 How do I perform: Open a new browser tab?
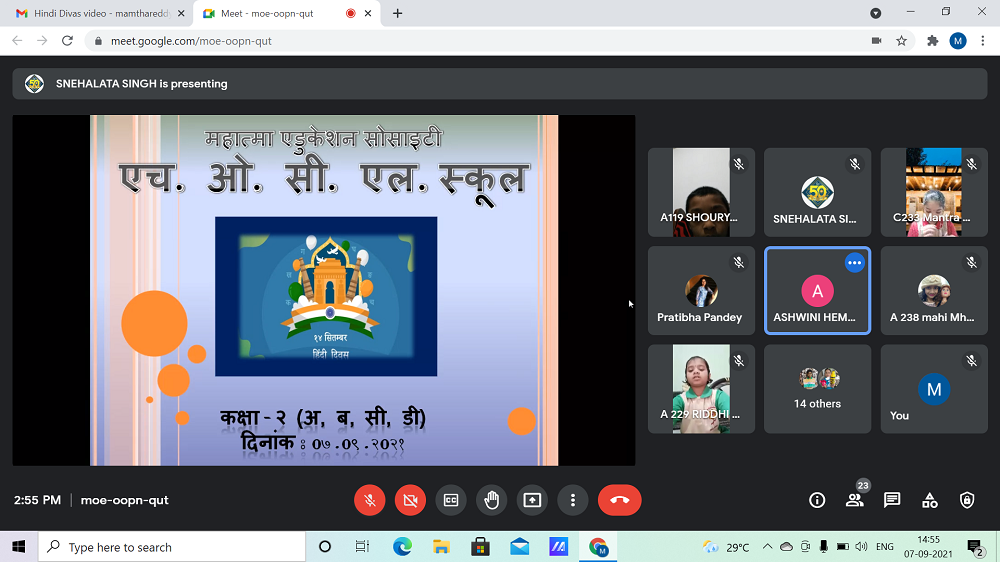coord(398,13)
